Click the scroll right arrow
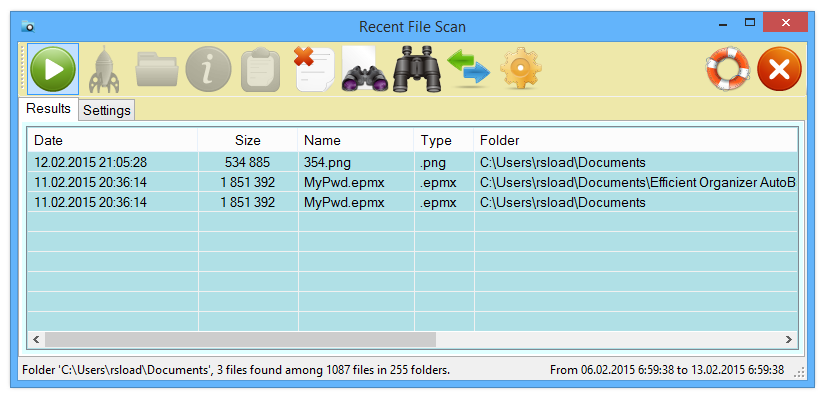 point(789,339)
